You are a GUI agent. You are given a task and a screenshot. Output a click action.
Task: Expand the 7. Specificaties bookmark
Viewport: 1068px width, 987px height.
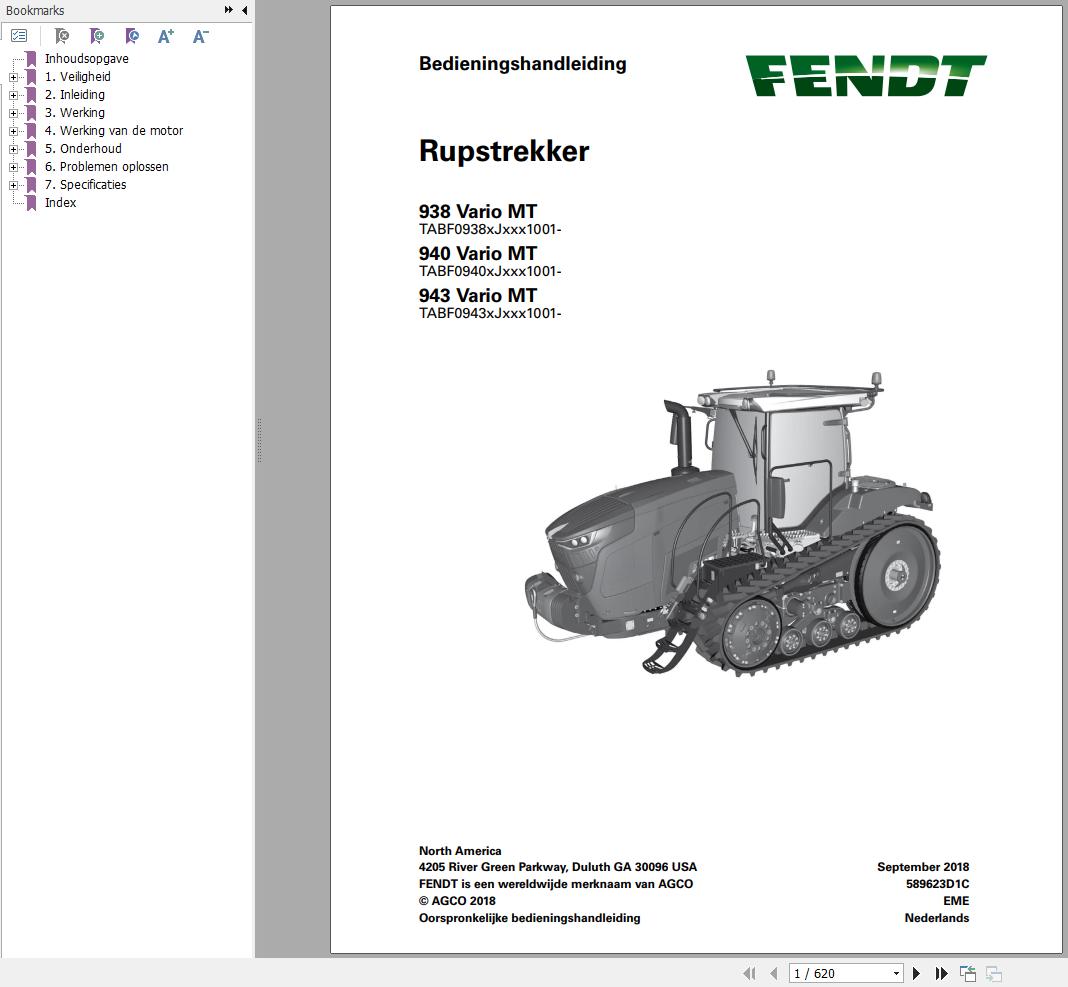14,185
